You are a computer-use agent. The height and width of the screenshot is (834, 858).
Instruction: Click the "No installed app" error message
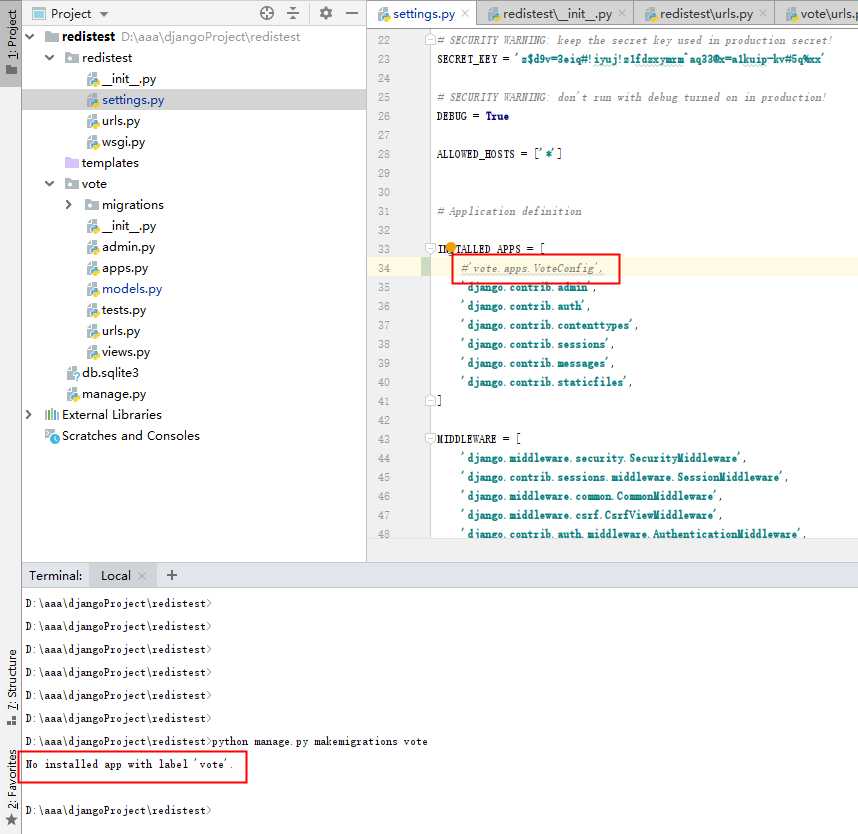pyautogui.click(x=129, y=764)
